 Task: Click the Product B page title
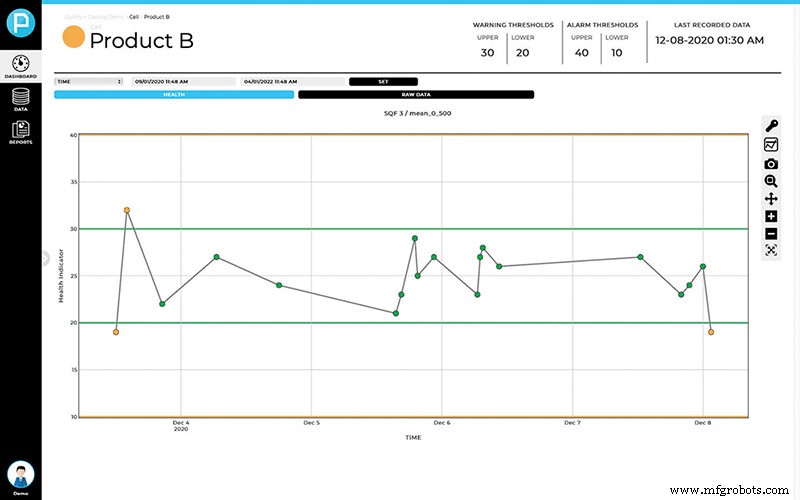(x=141, y=40)
